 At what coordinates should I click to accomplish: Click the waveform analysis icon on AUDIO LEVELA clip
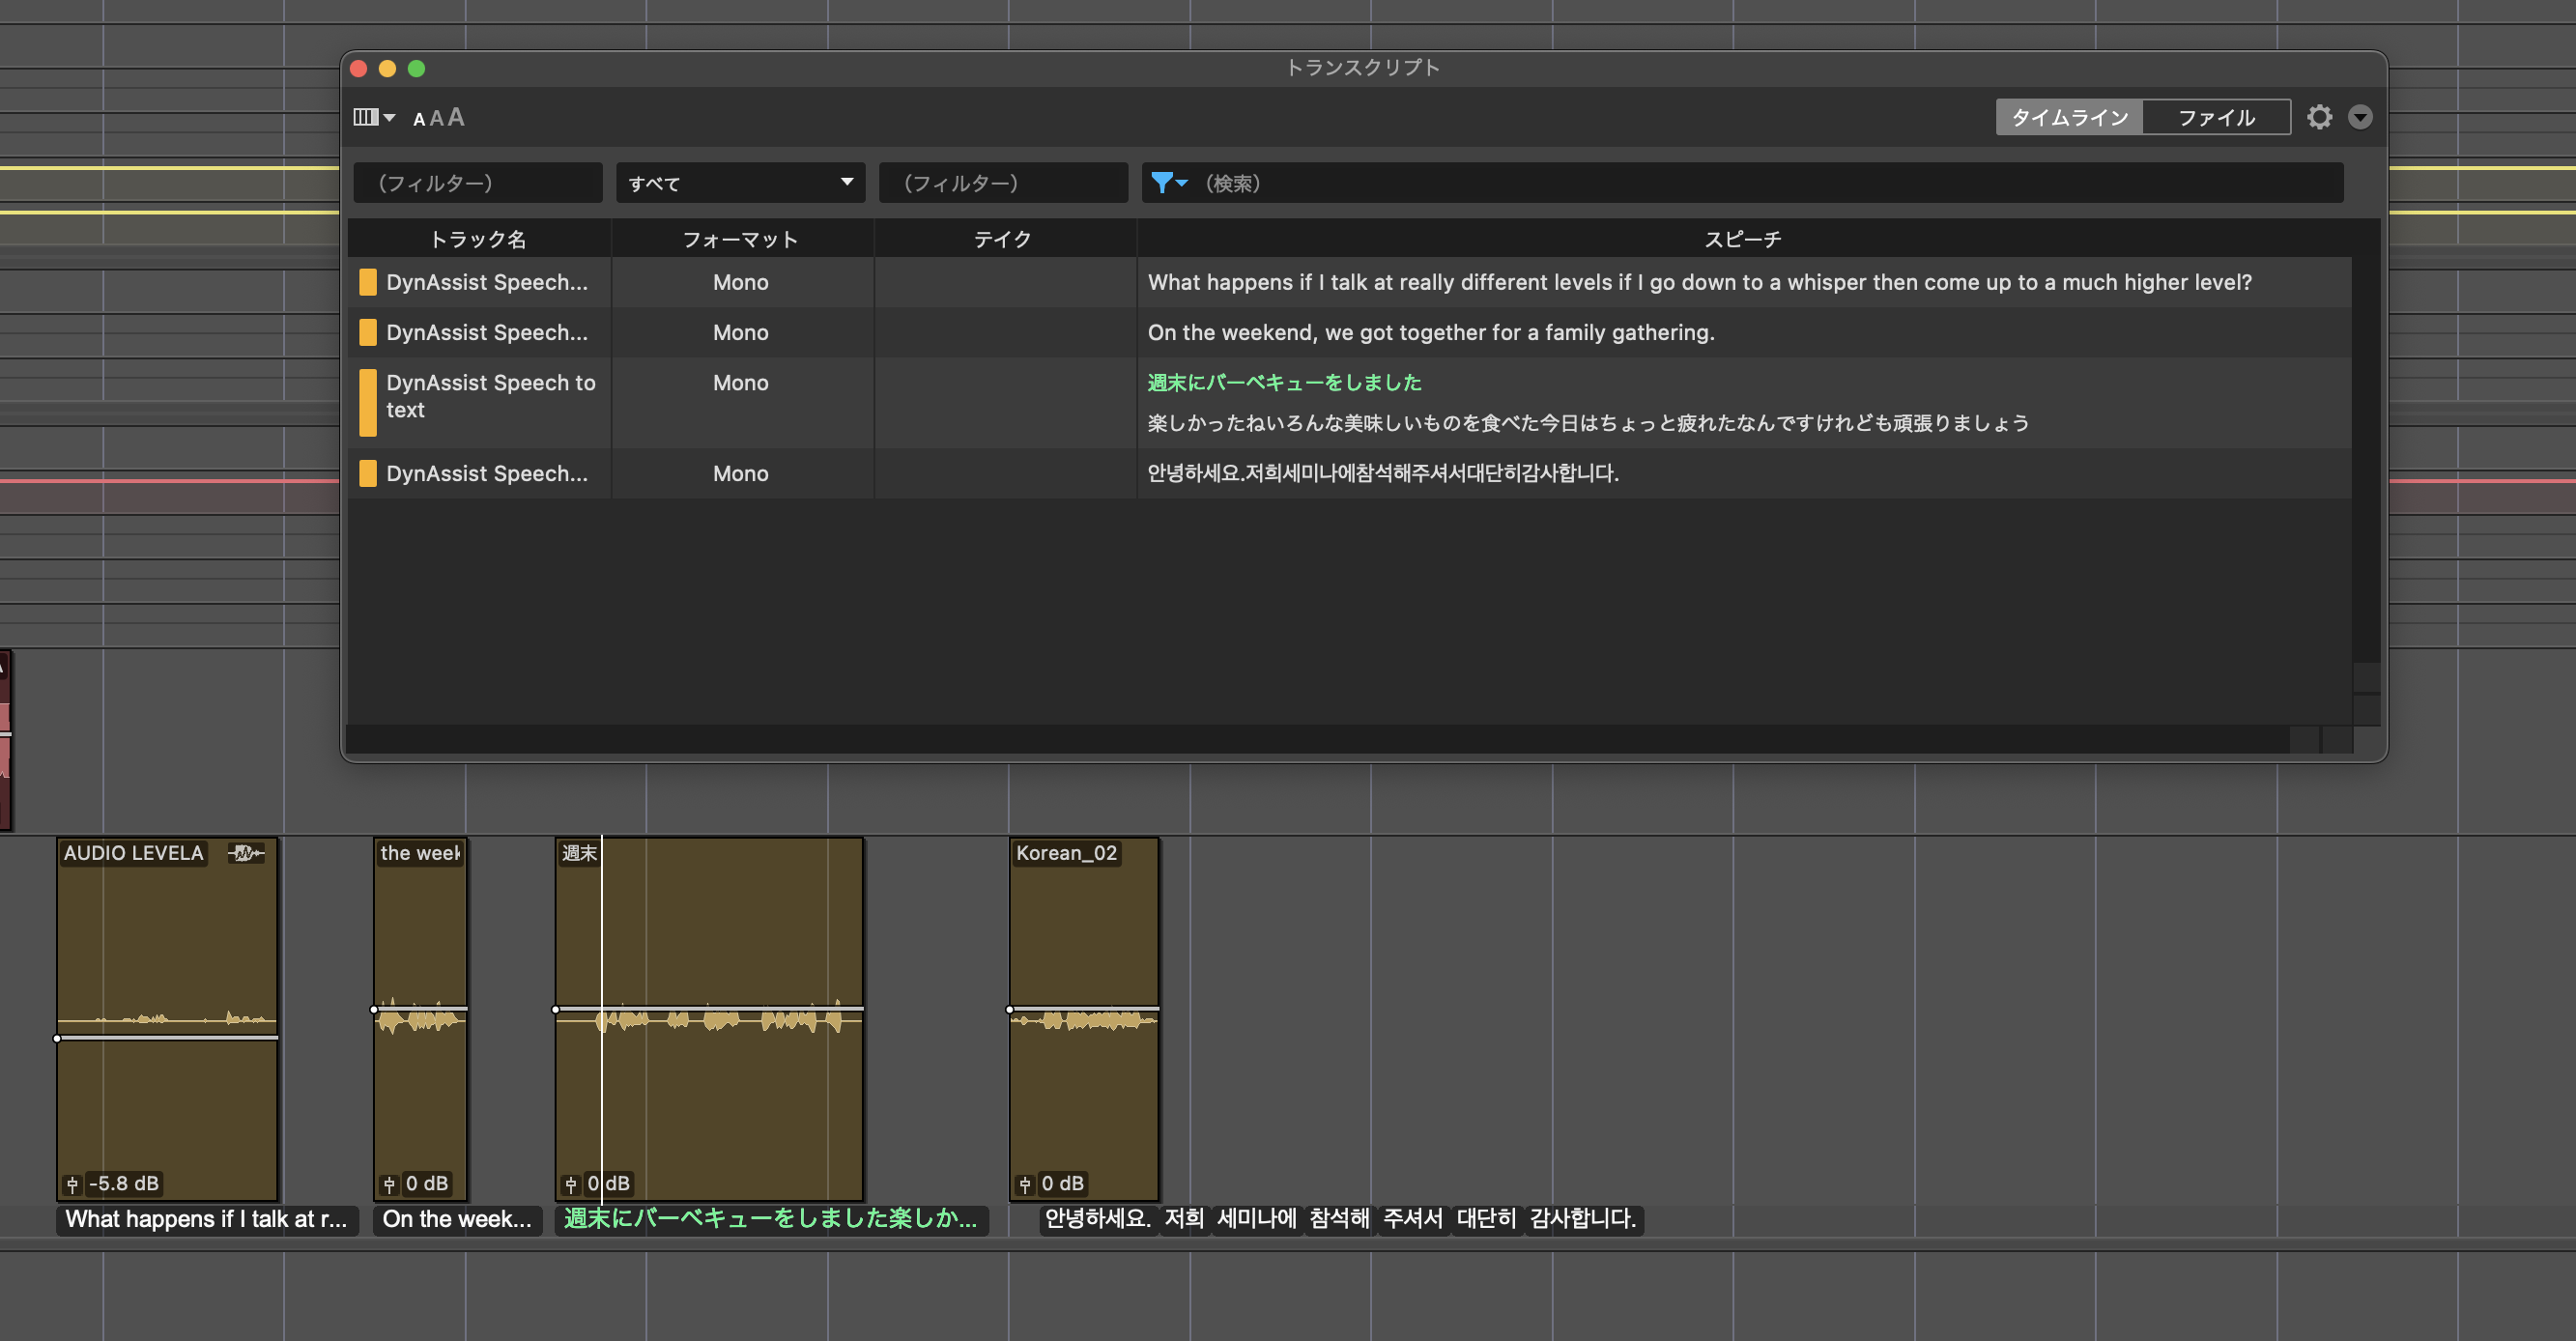[x=246, y=853]
